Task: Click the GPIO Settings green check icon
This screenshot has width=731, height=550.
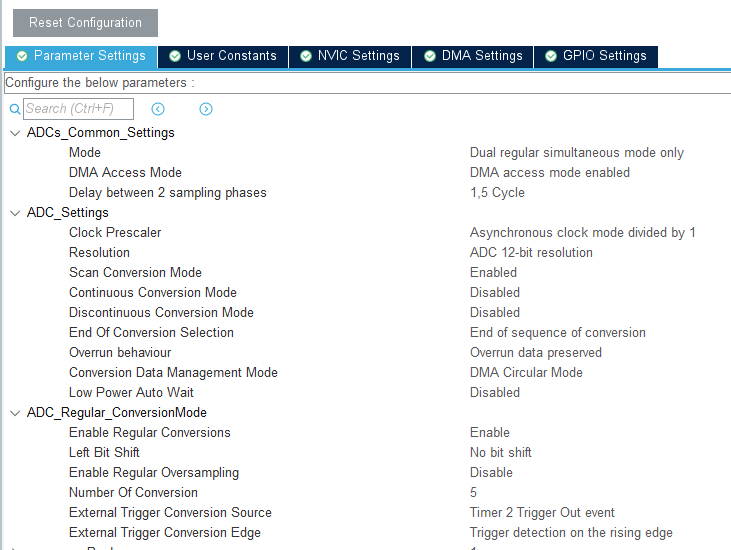Action: 551,56
